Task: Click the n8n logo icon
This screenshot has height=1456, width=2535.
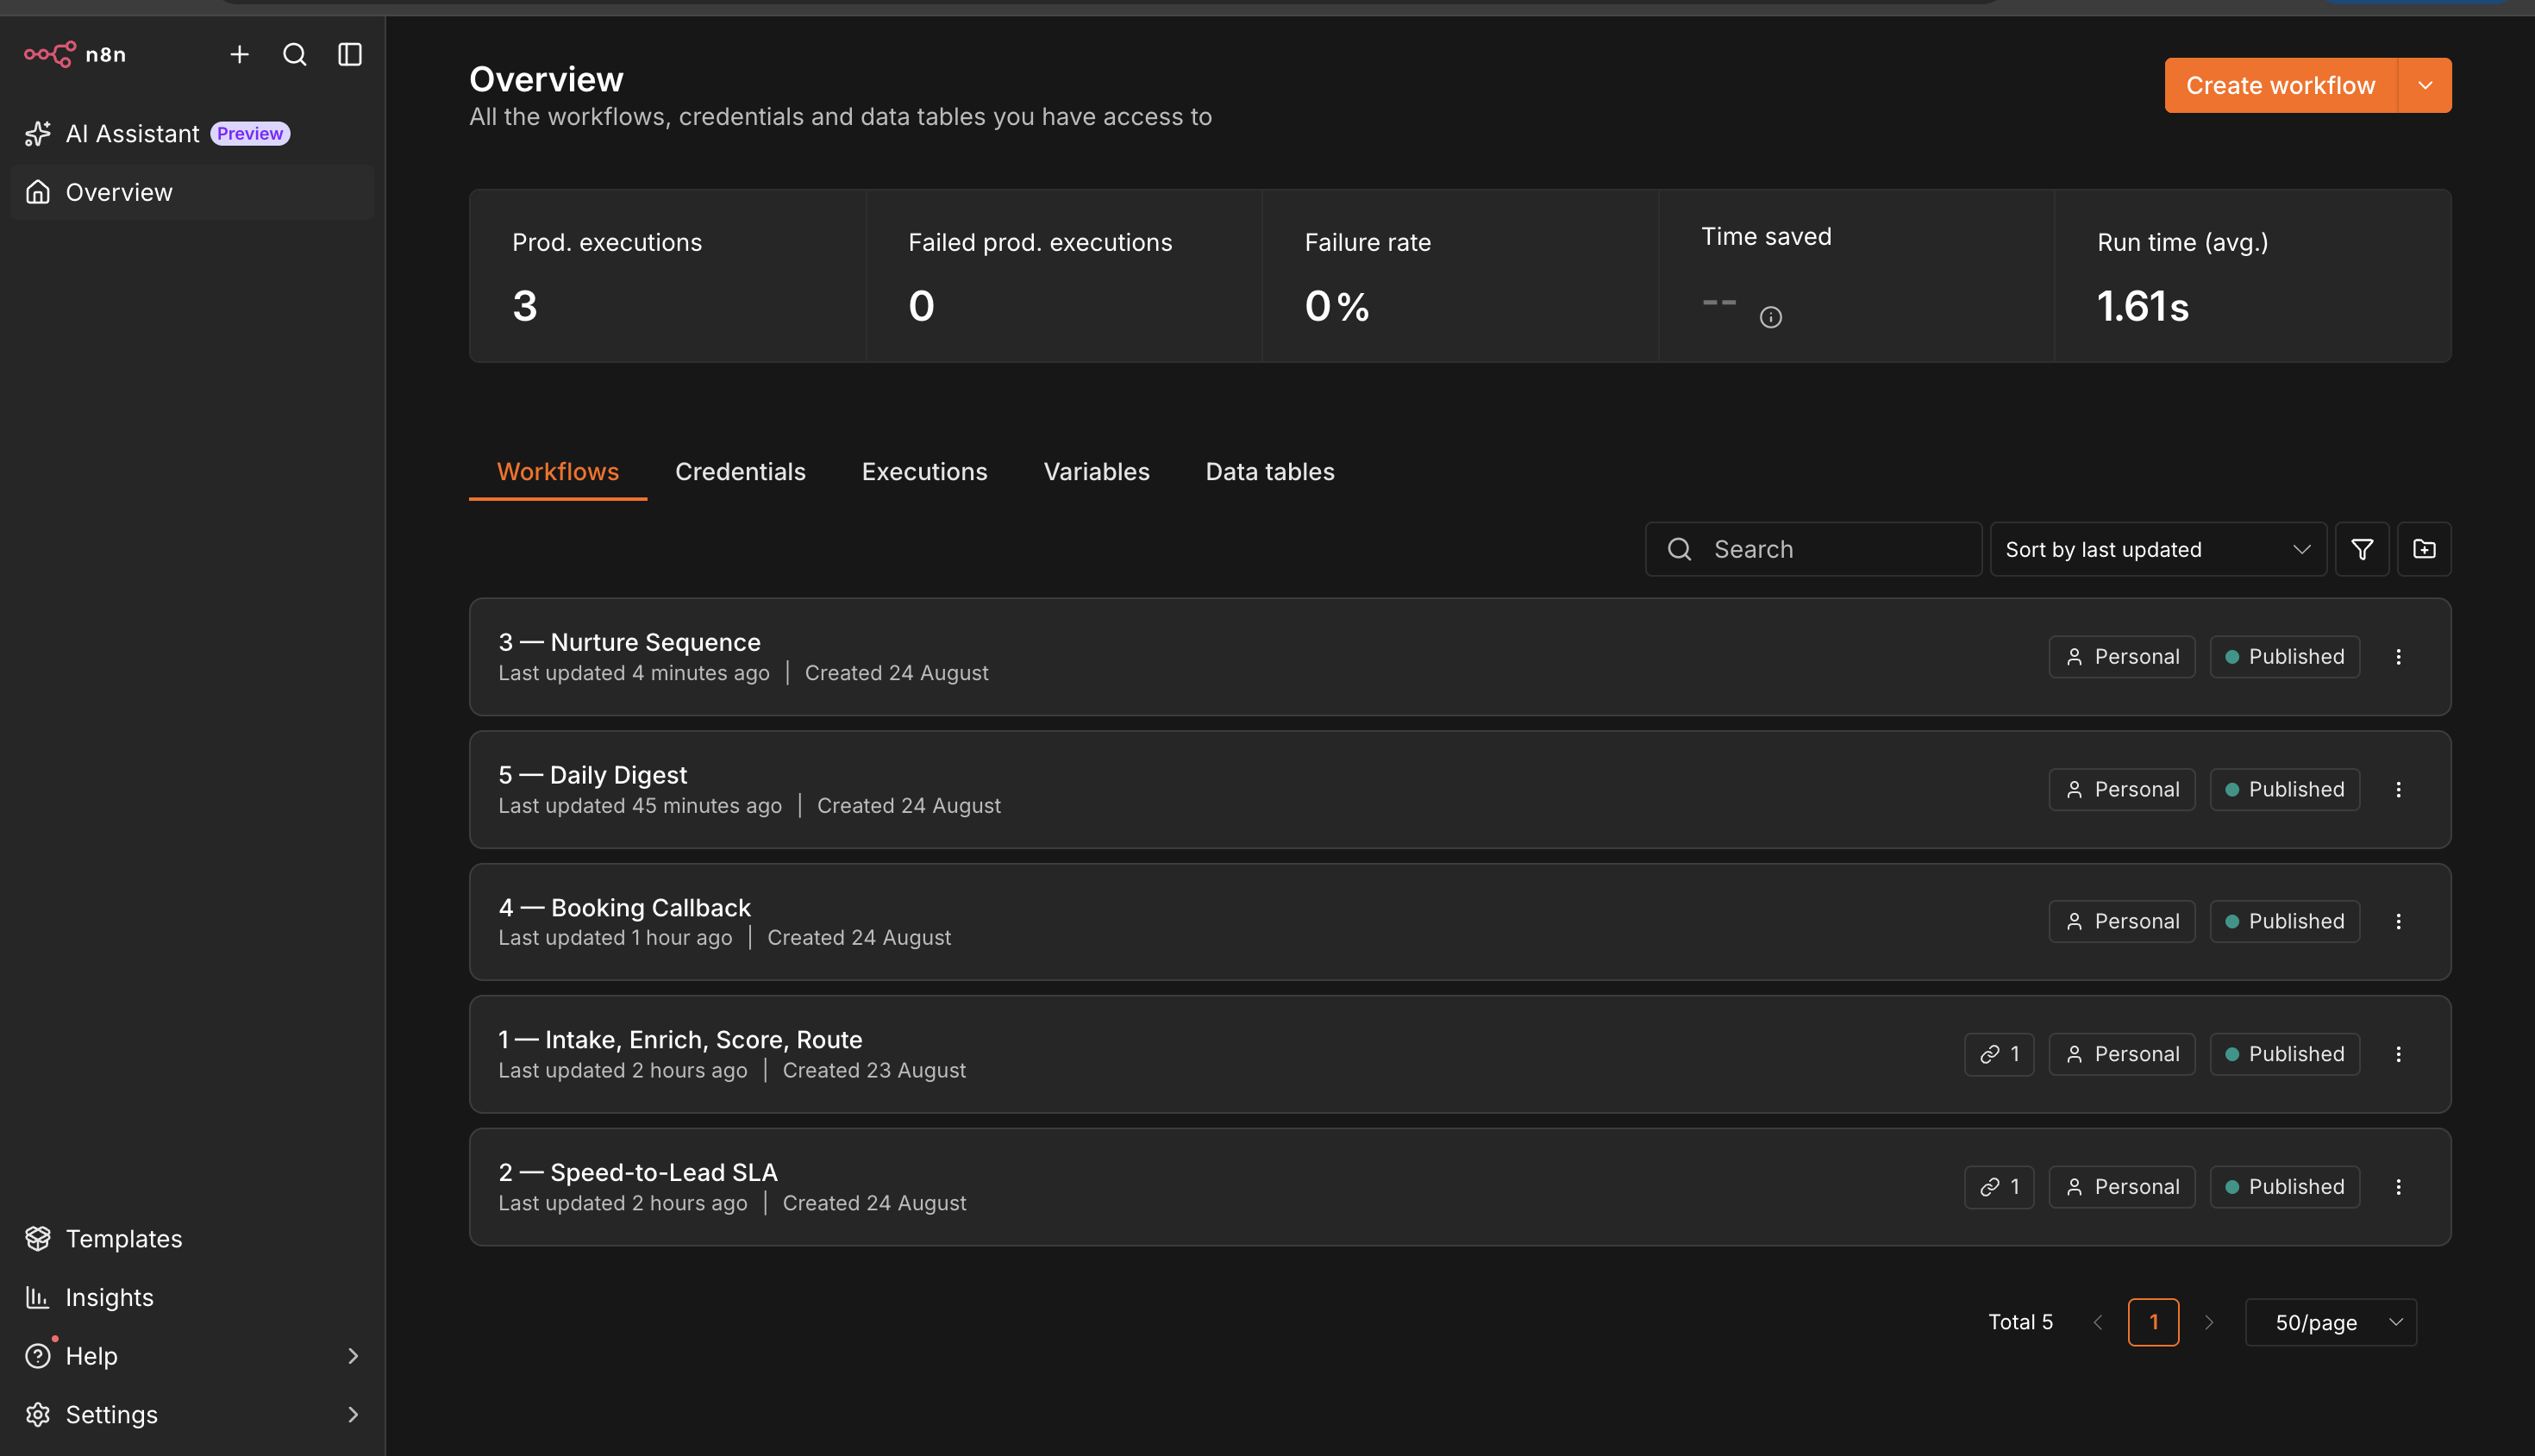Action: (50, 54)
